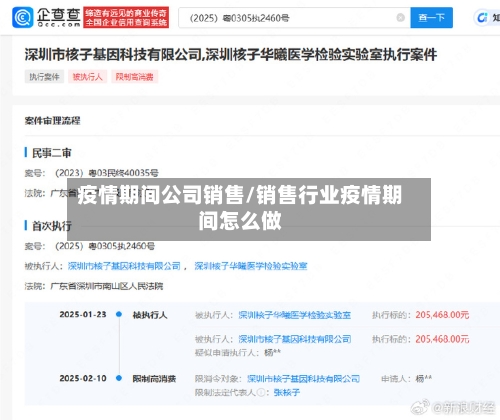Viewport: 500px width, 420px height.
Task: Click court name 广东省深圳市南山区人民法院
Action: [x=107, y=286]
